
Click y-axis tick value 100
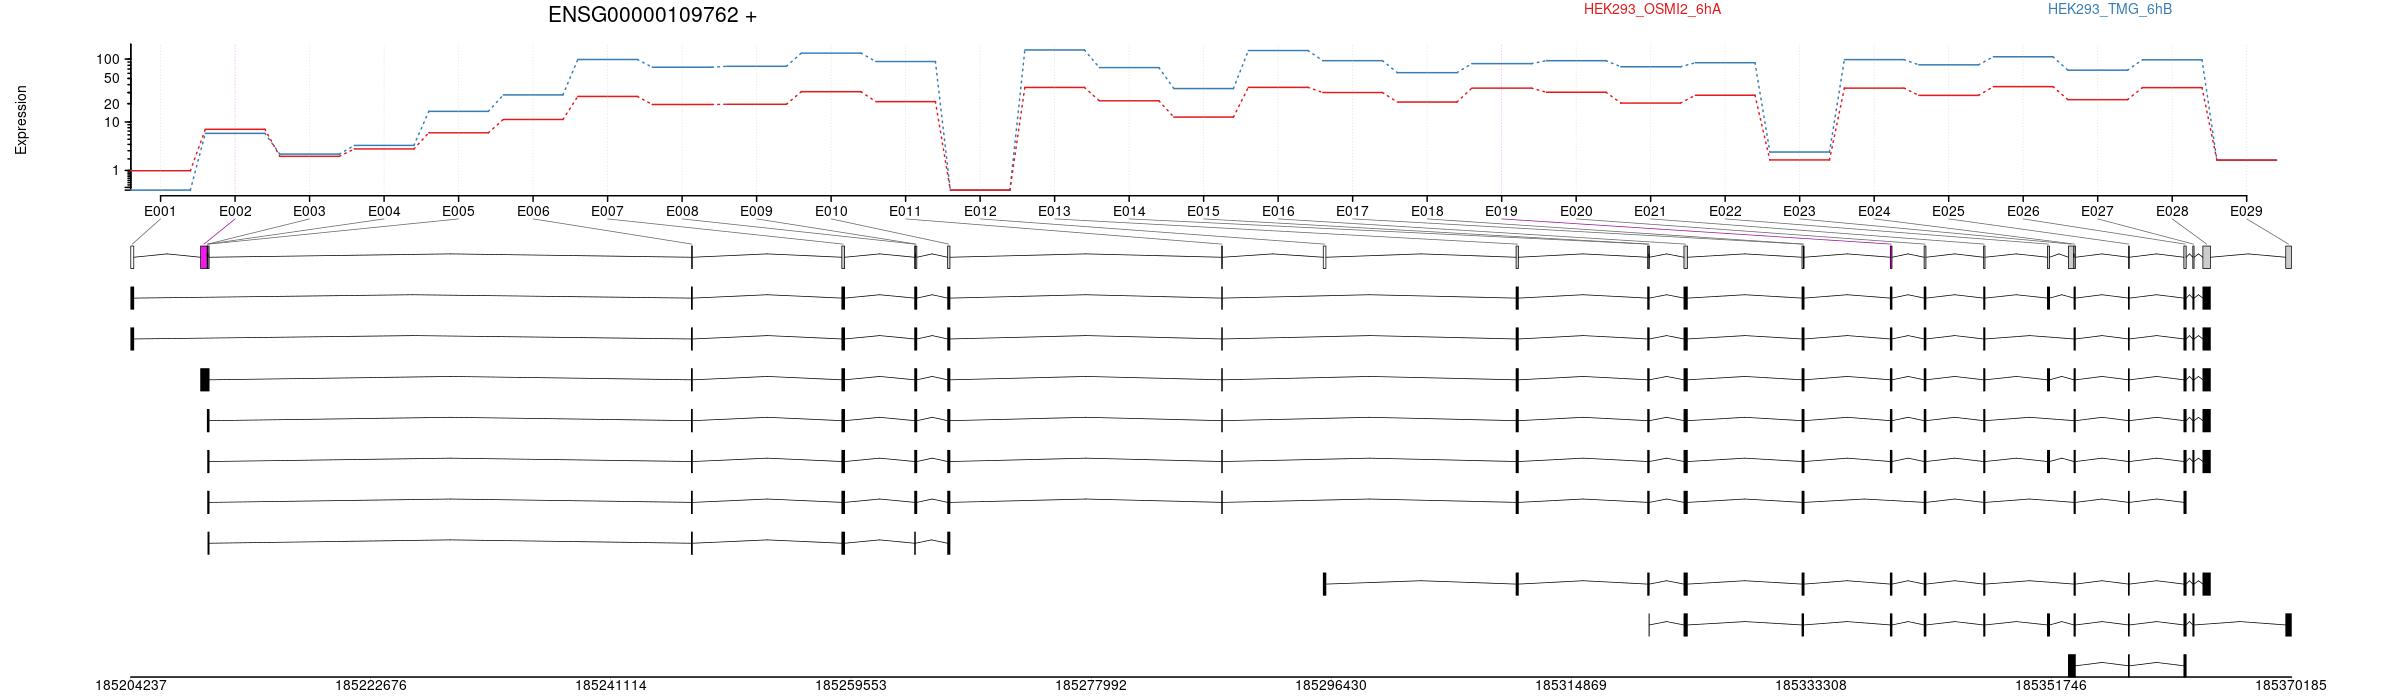pos(108,60)
